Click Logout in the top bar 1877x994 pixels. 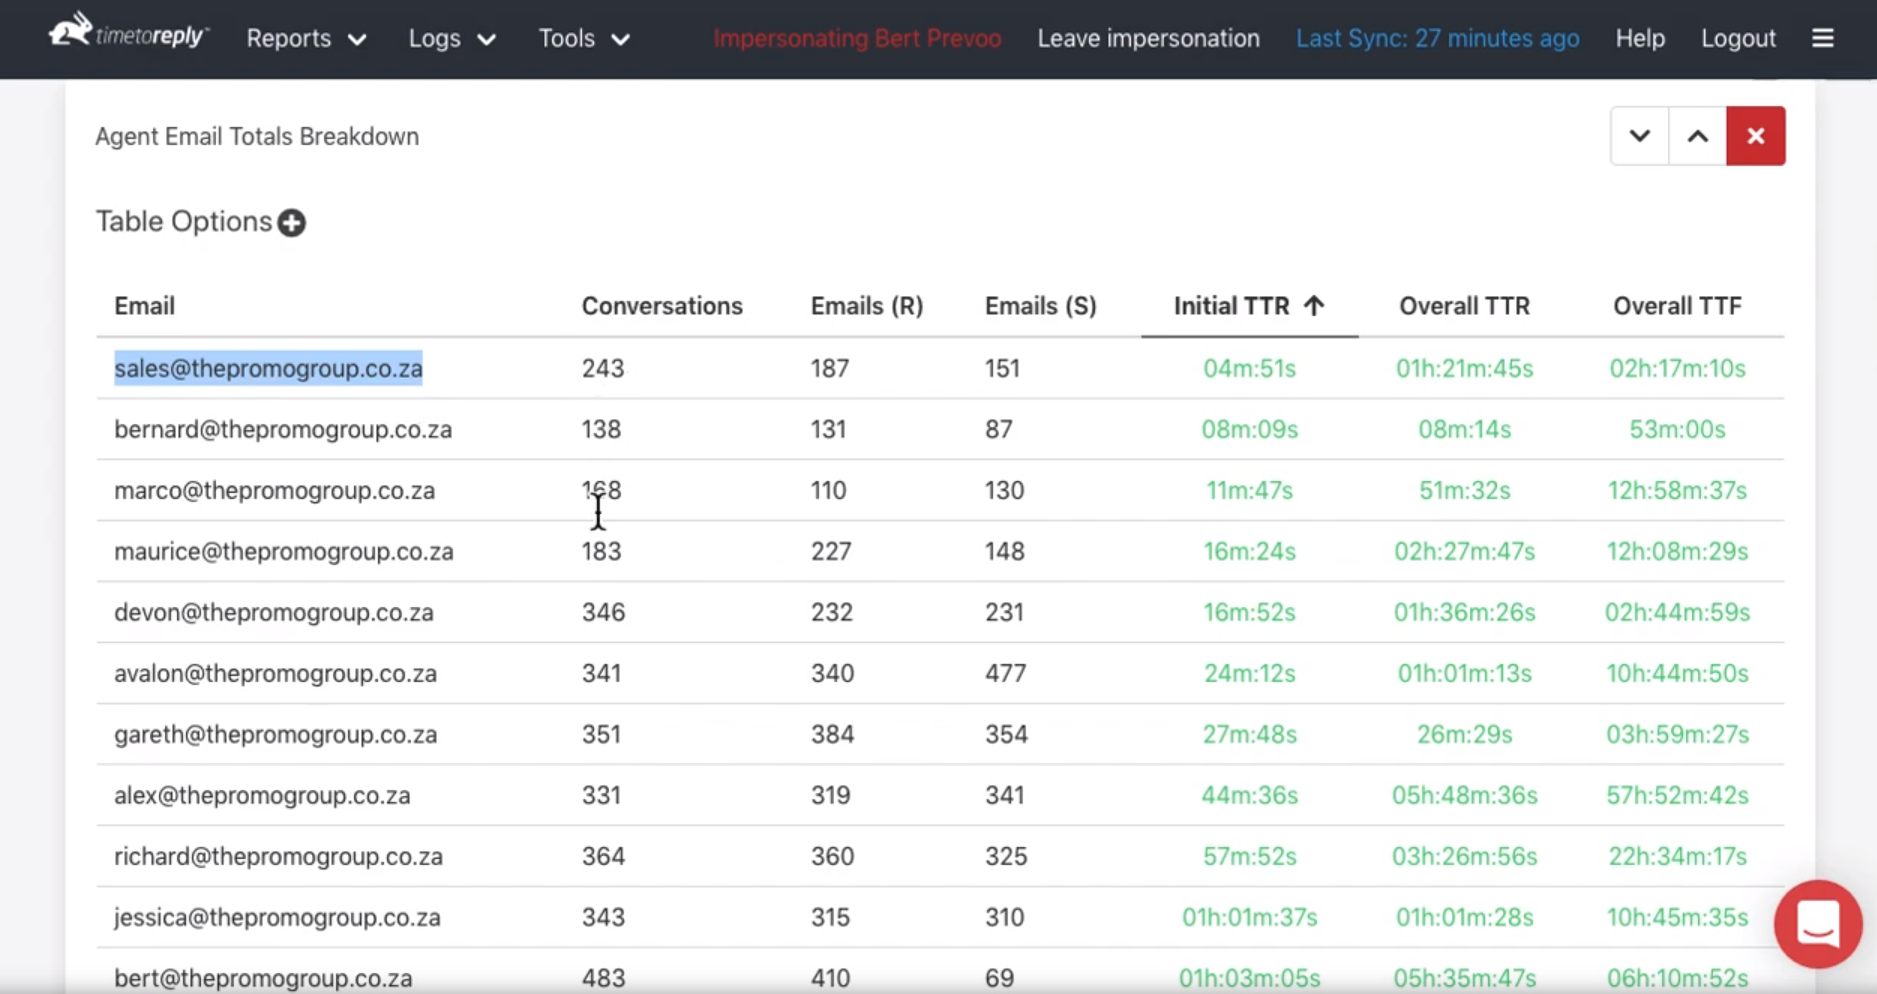(x=1738, y=39)
